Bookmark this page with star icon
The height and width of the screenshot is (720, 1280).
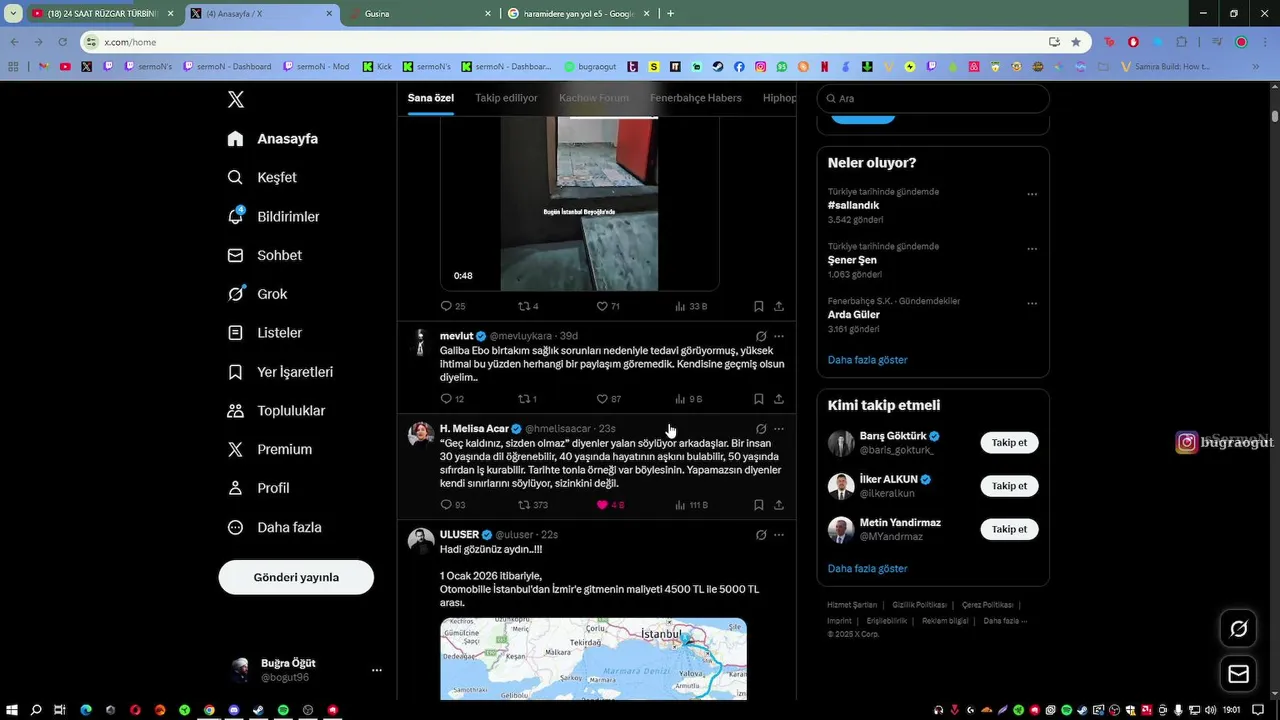pyautogui.click(x=1075, y=42)
